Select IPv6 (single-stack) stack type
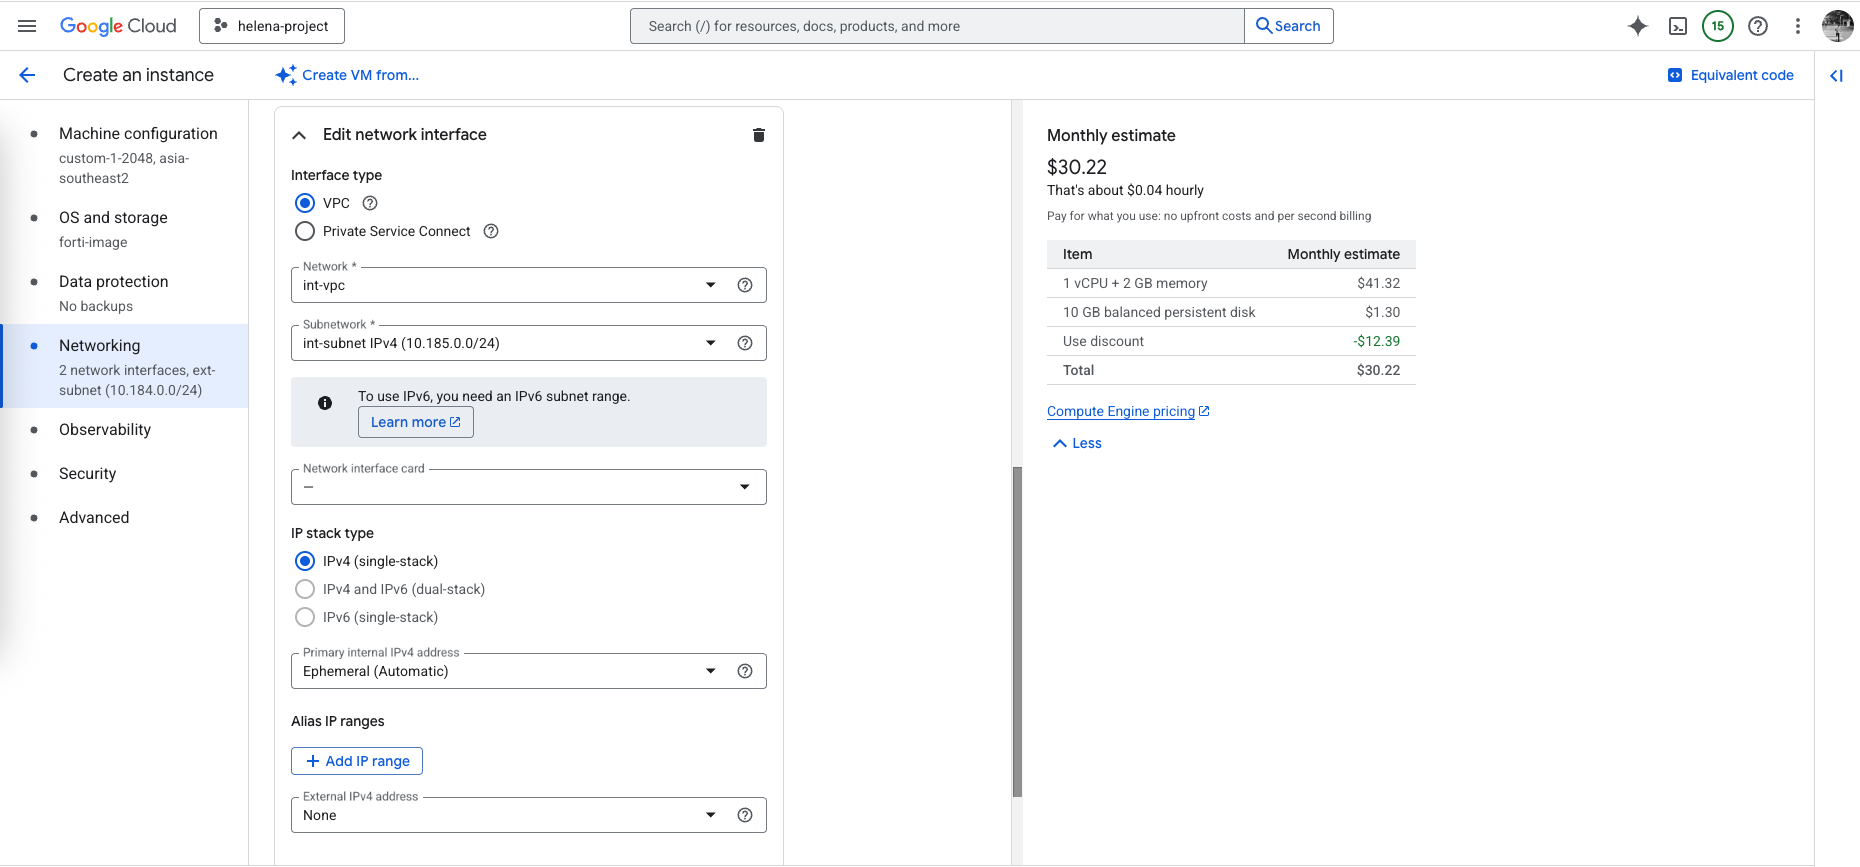Image resolution: width=1860 pixels, height=867 pixels. (x=305, y=617)
